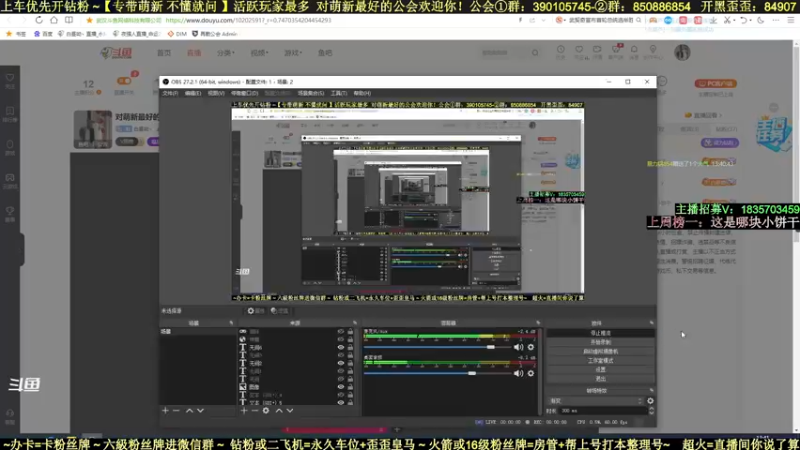This screenshot has width=800, height=450.
Task: Open the 渐变 scene transition dropdown
Action: point(595,401)
